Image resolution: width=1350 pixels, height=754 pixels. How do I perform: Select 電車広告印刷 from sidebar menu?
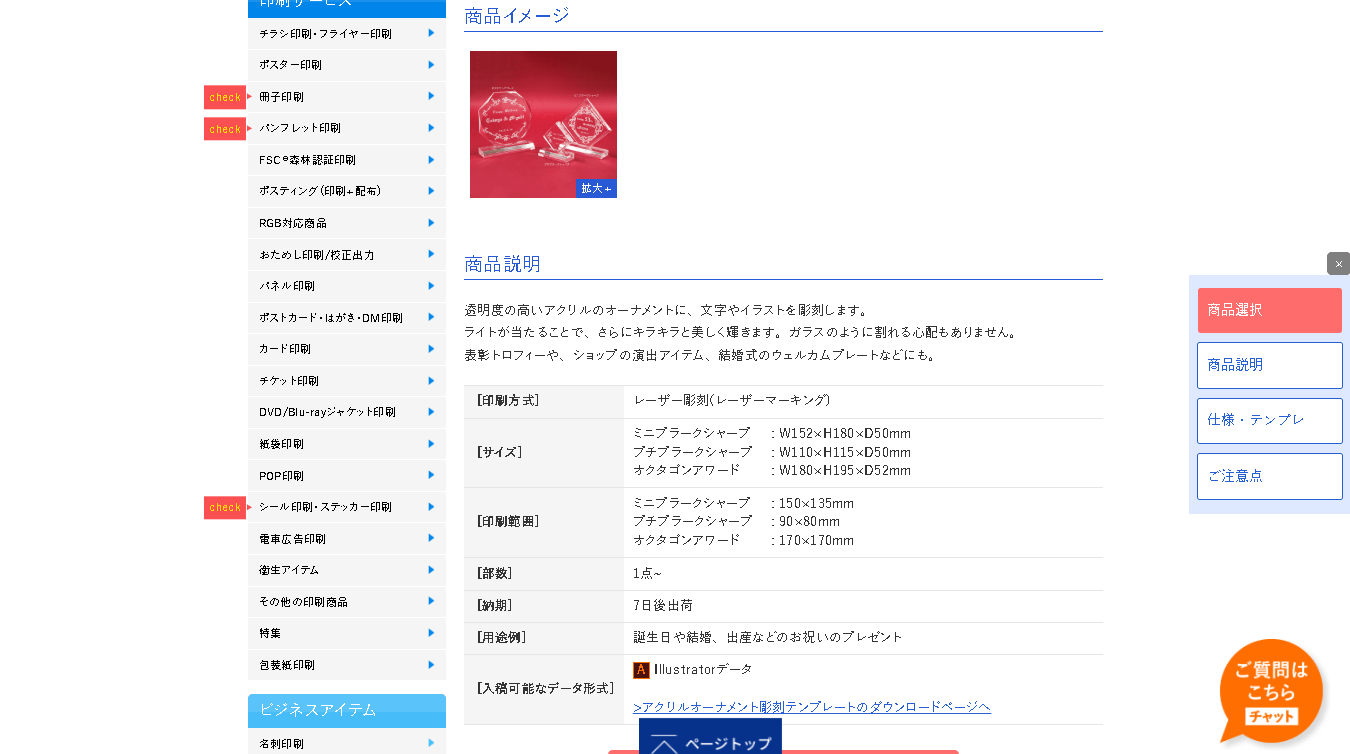[x=292, y=539]
